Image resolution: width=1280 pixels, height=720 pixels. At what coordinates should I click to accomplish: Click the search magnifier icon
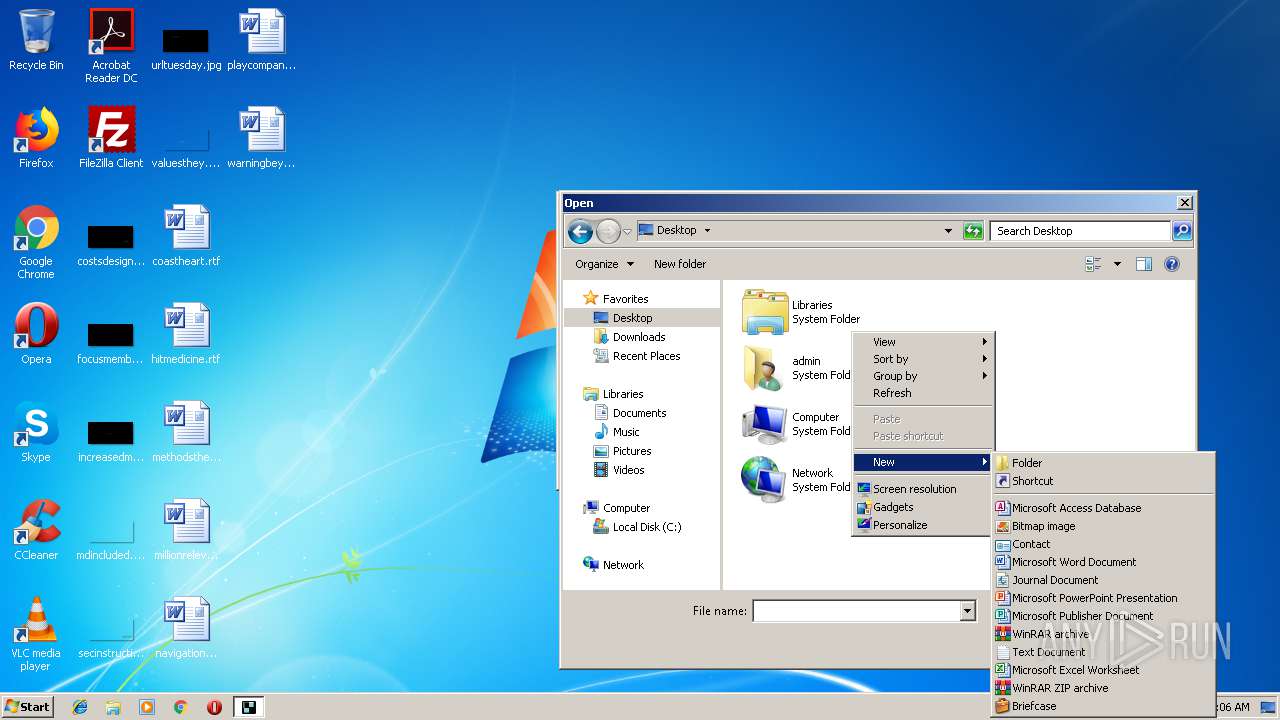tap(1182, 231)
